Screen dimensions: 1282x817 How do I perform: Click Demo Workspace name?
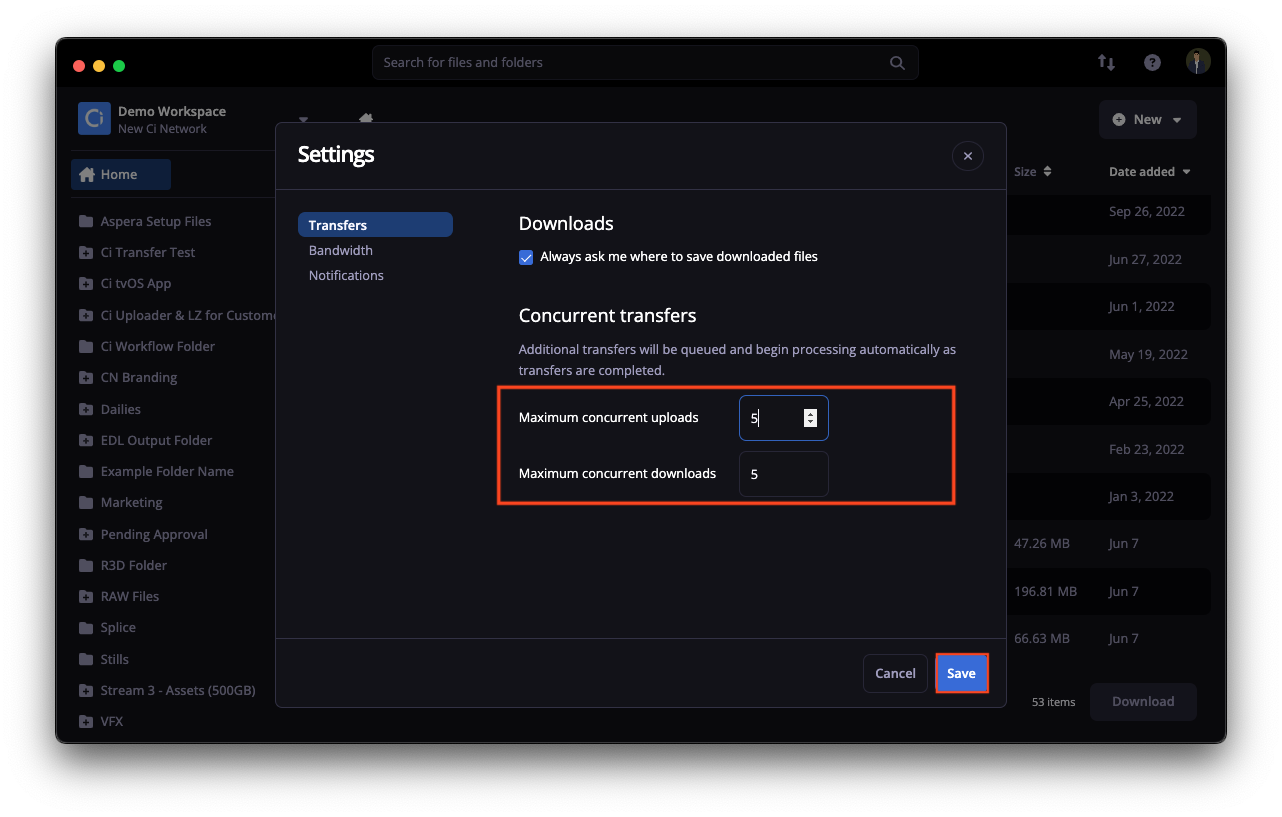click(172, 111)
